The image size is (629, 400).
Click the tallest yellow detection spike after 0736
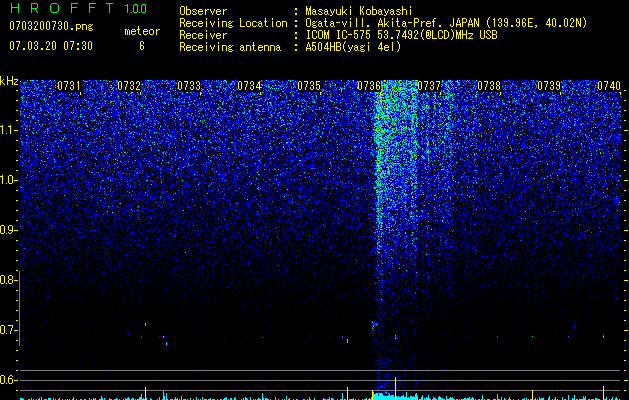point(396,387)
